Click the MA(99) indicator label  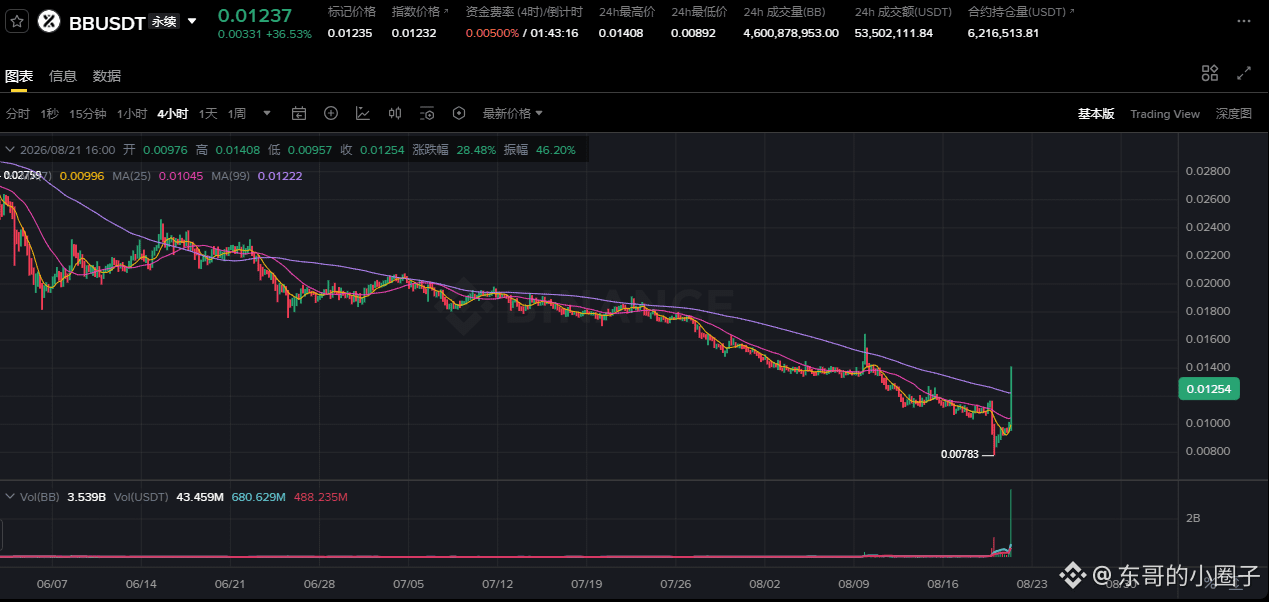[229, 176]
